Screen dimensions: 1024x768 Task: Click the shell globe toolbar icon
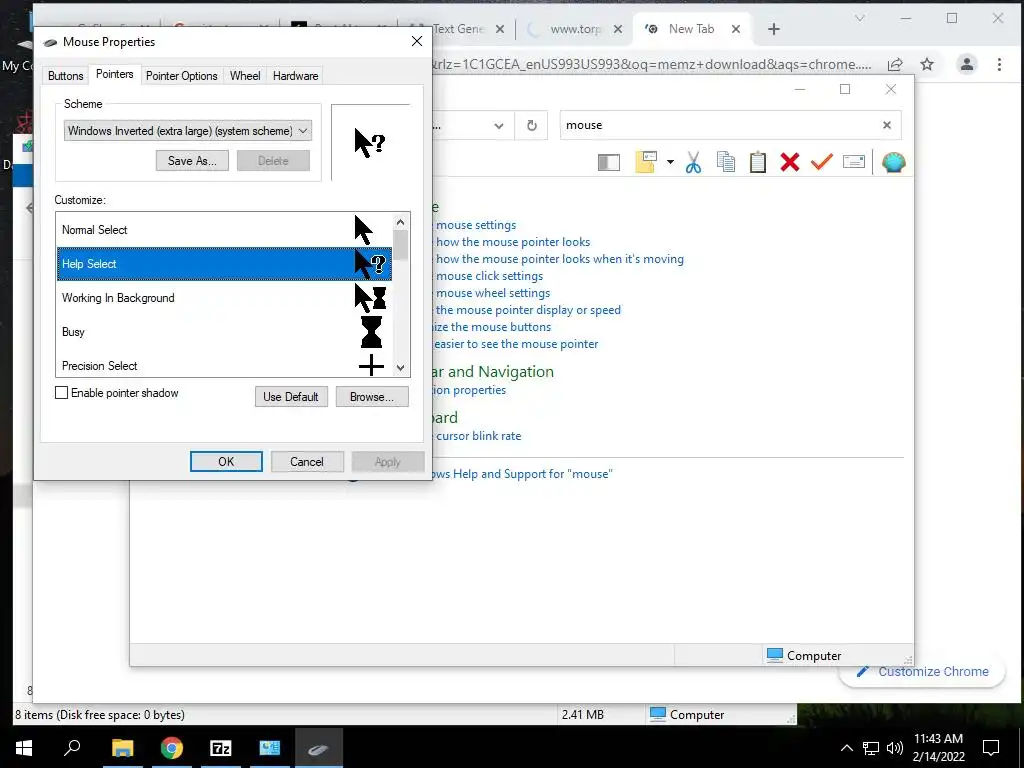pyautogui.click(x=893, y=162)
